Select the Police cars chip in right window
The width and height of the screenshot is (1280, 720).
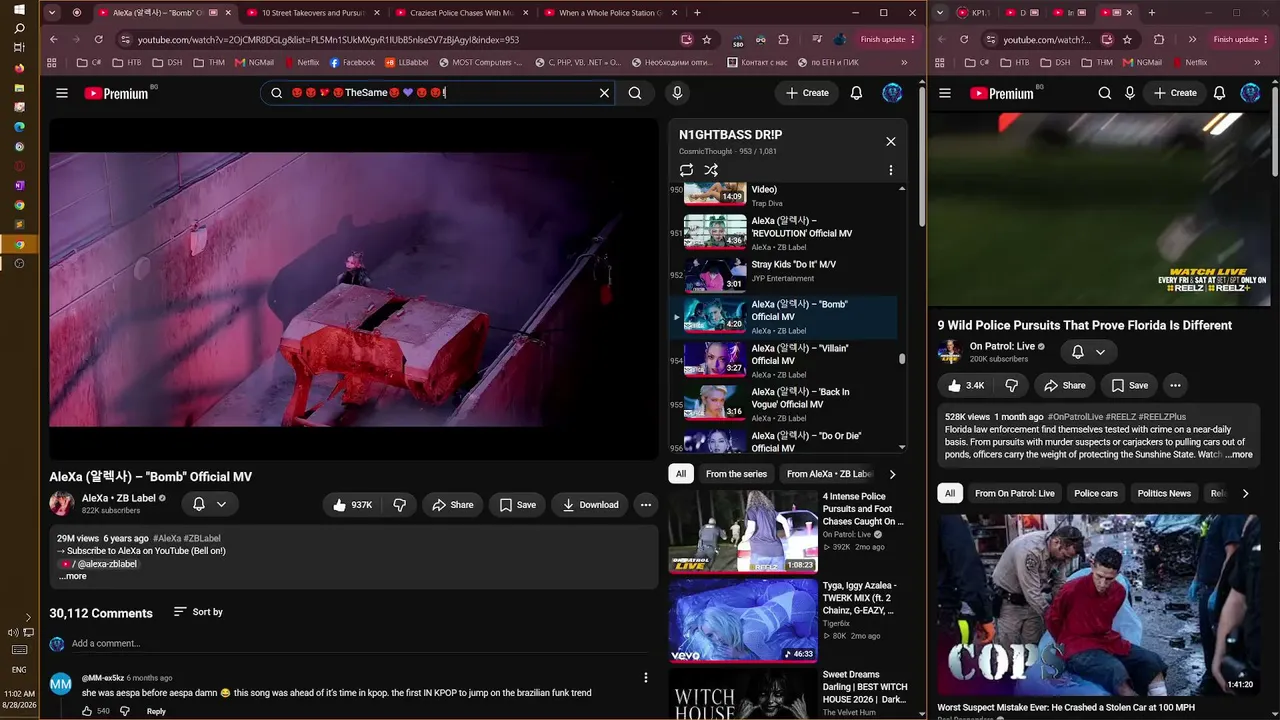[x=1096, y=493]
